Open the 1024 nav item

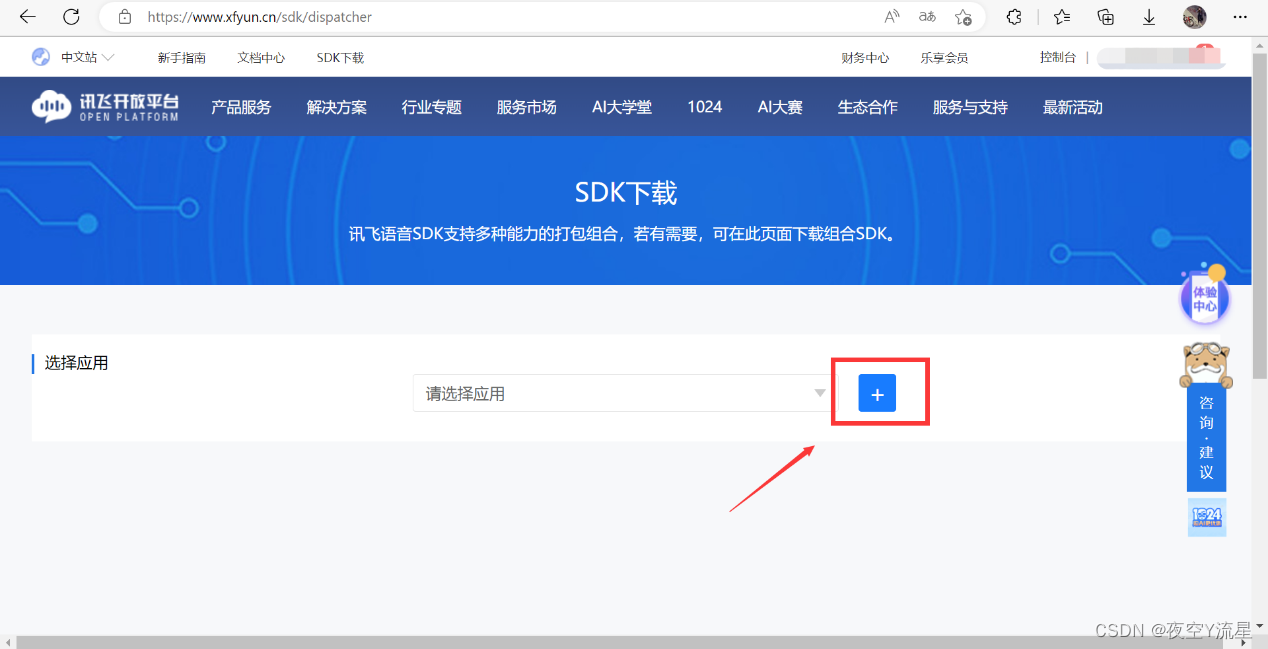point(705,107)
